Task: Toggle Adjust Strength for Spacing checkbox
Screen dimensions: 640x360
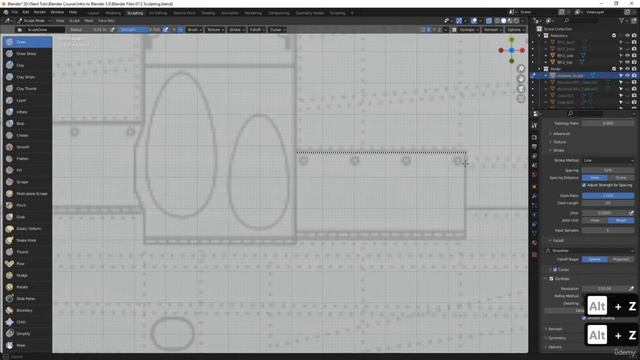Action: click(x=584, y=185)
